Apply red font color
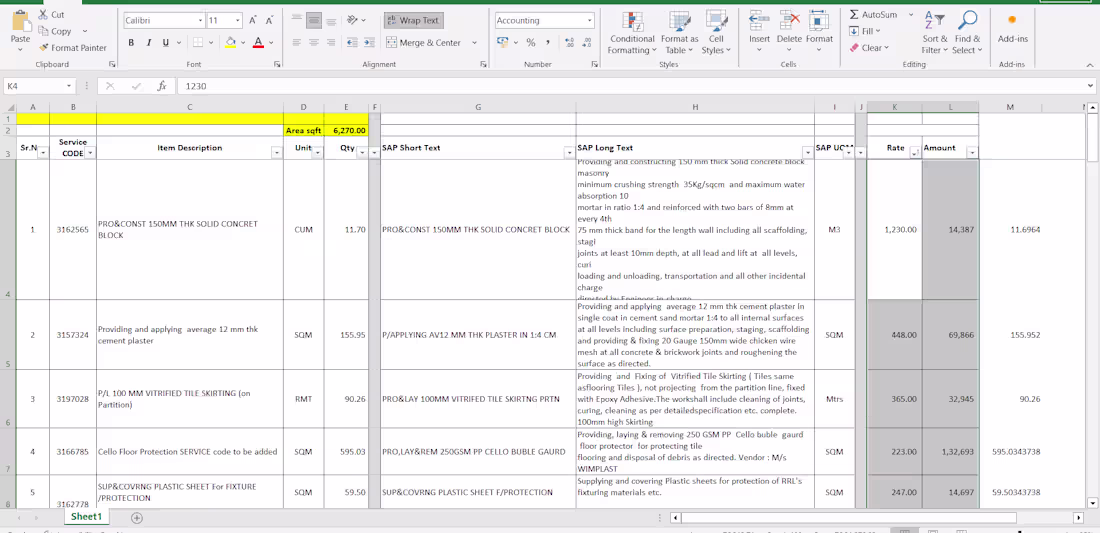Screen dimensions: 1100x533 pos(258,43)
